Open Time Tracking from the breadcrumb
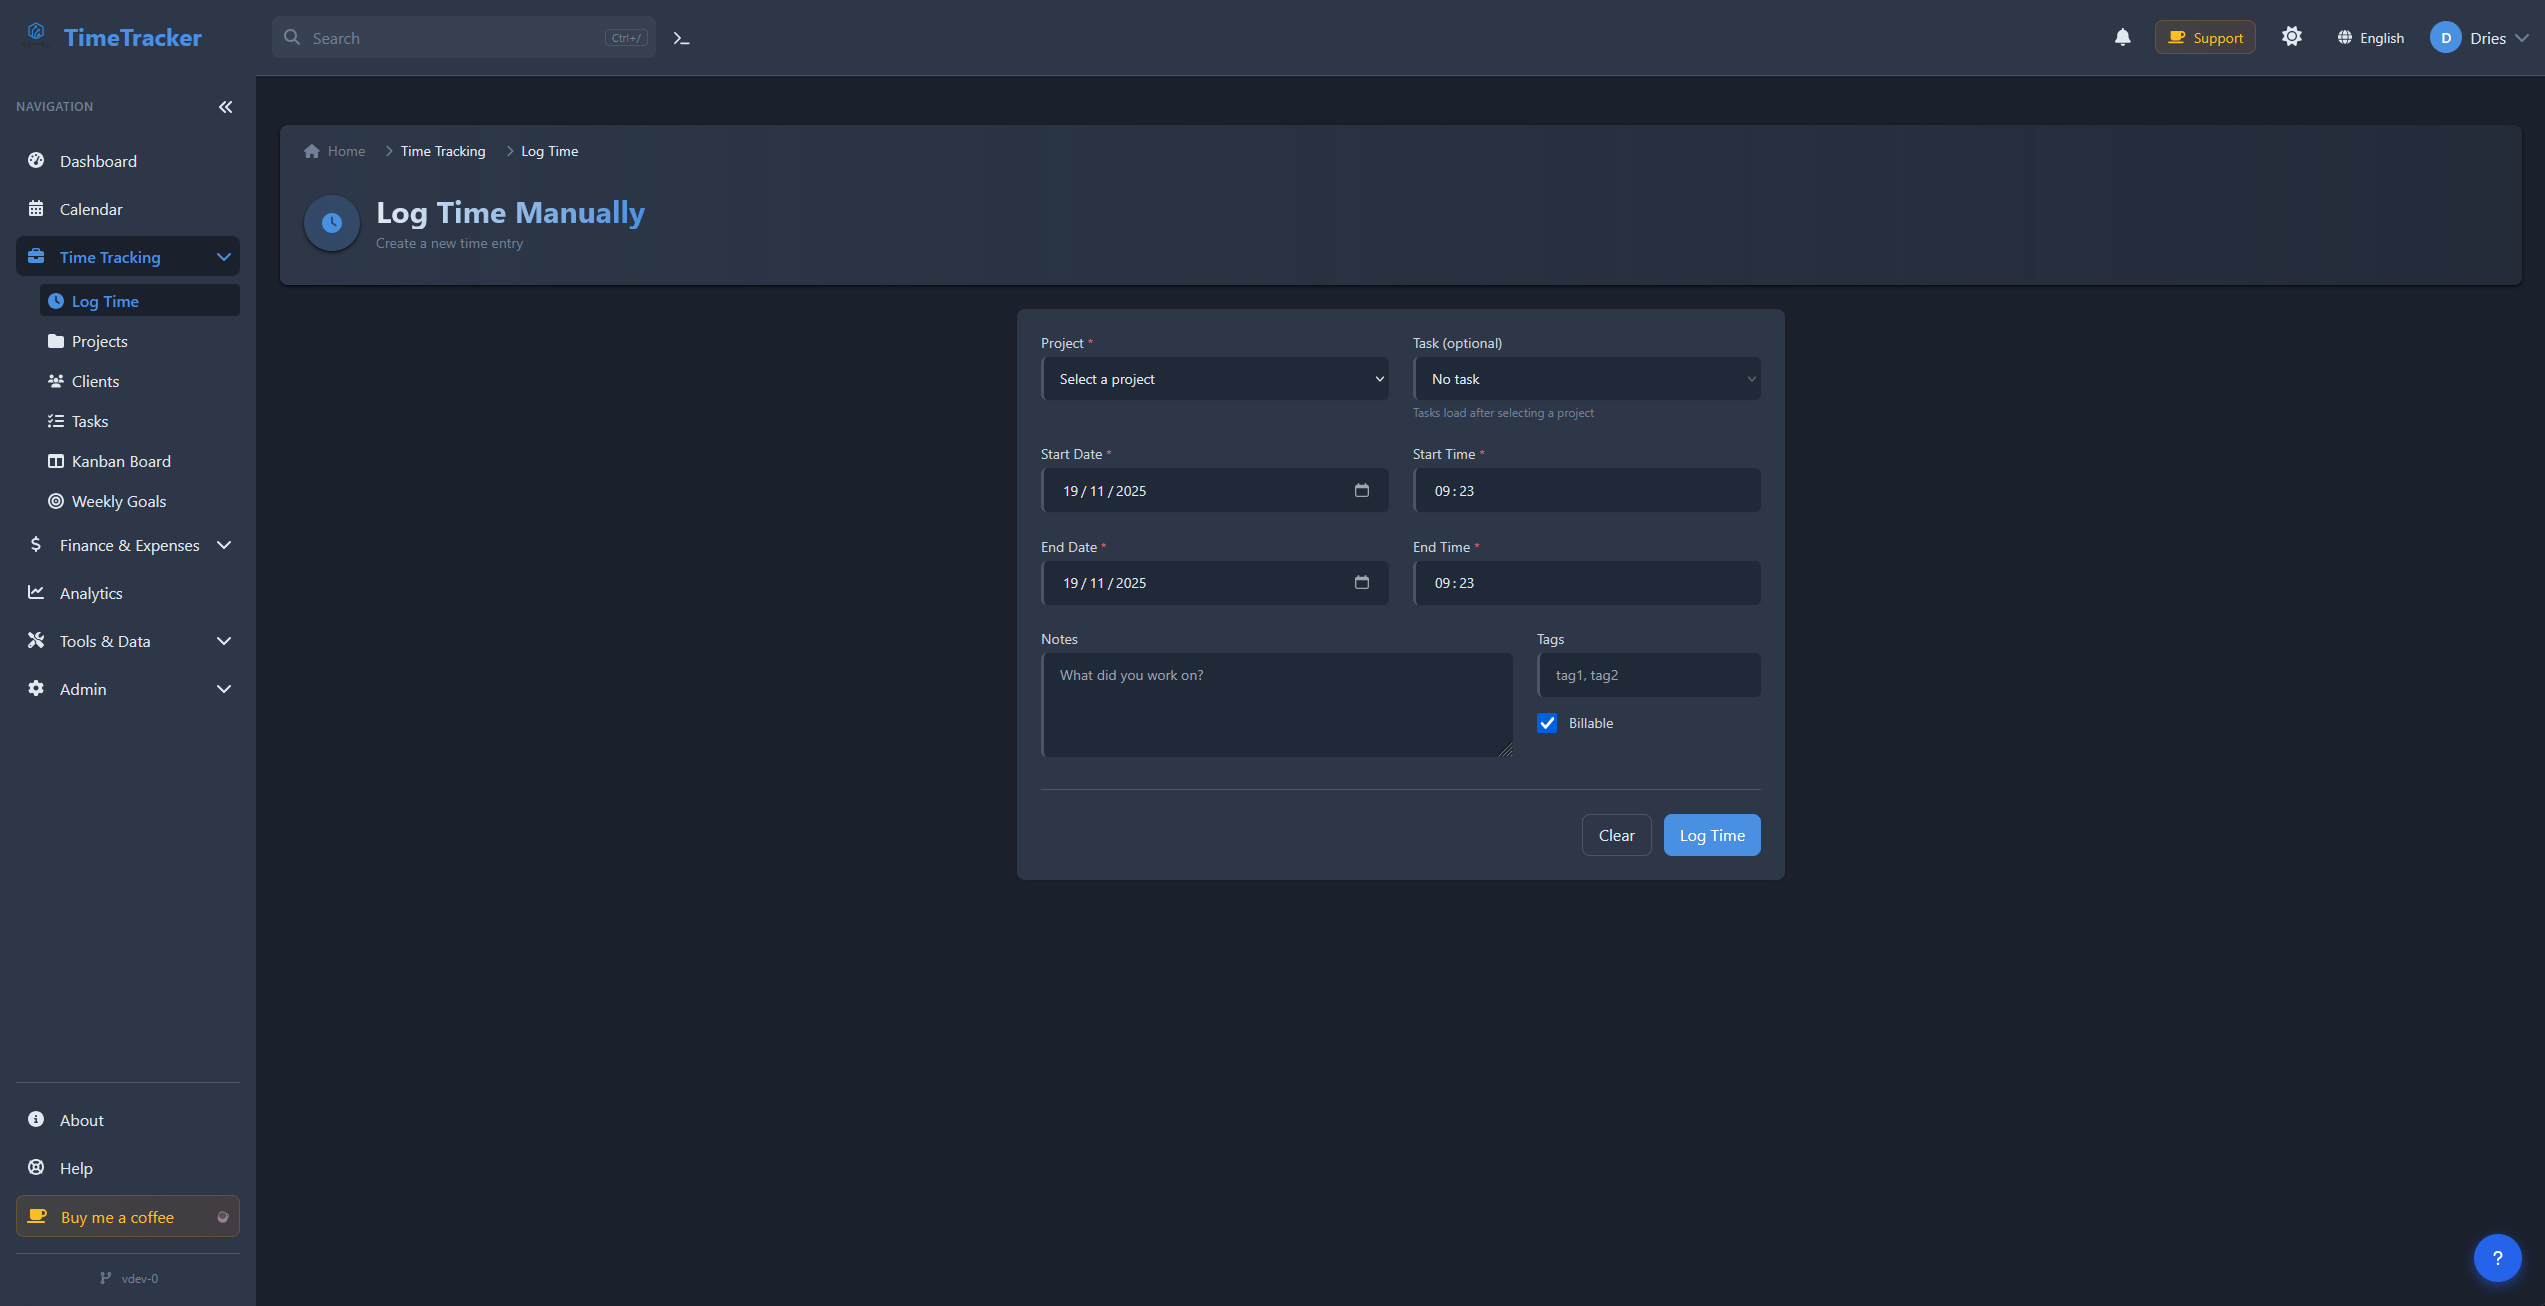This screenshot has width=2545, height=1306. pos(442,151)
